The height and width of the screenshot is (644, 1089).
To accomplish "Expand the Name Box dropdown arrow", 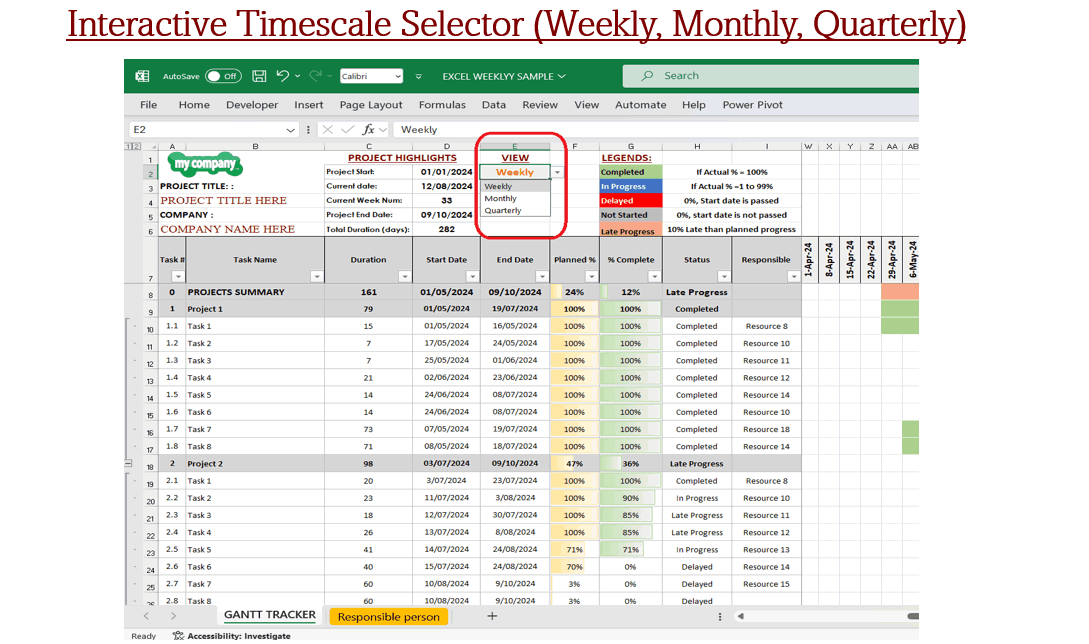I will click(x=290, y=129).
